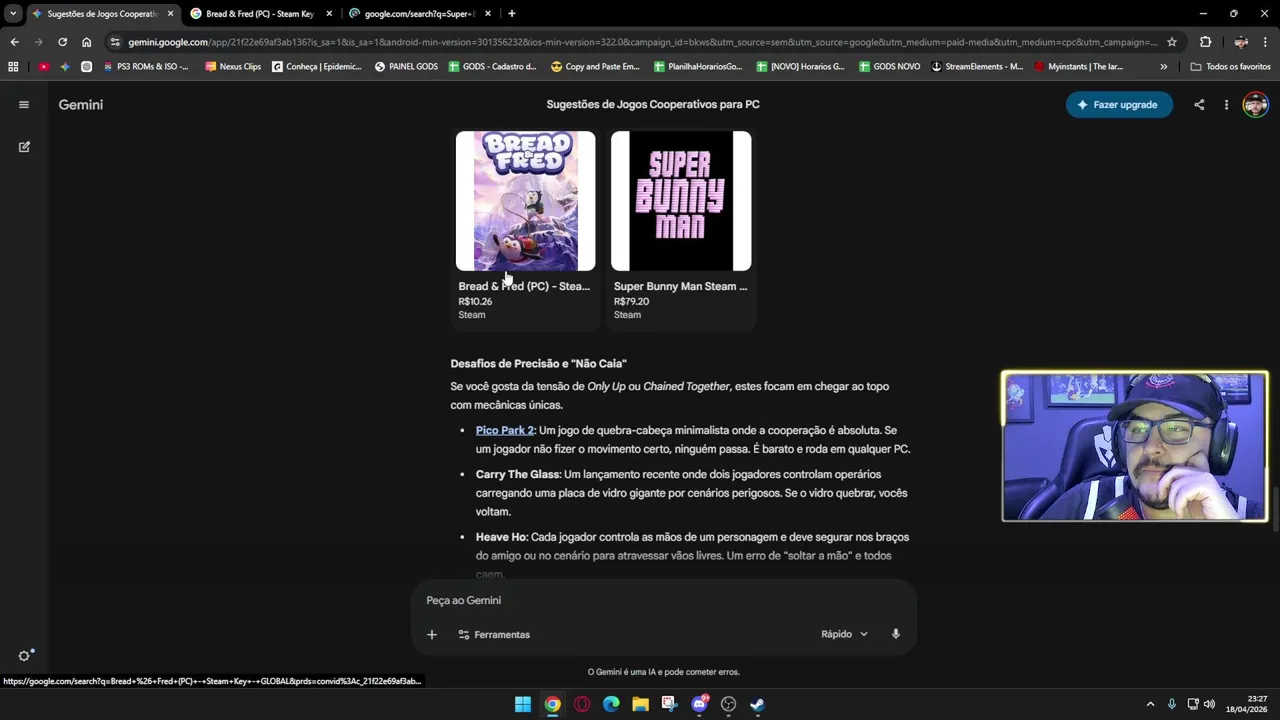Open the three-dot conversation options menu
This screenshot has width=1280, height=720.
pyautogui.click(x=1226, y=104)
